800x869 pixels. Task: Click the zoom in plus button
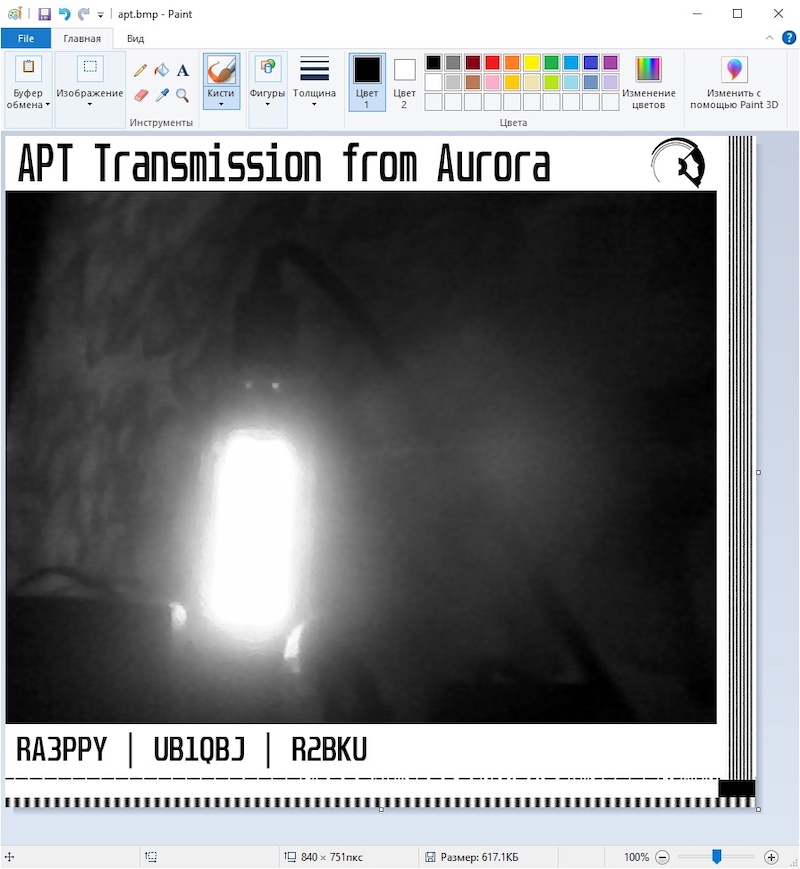771,857
